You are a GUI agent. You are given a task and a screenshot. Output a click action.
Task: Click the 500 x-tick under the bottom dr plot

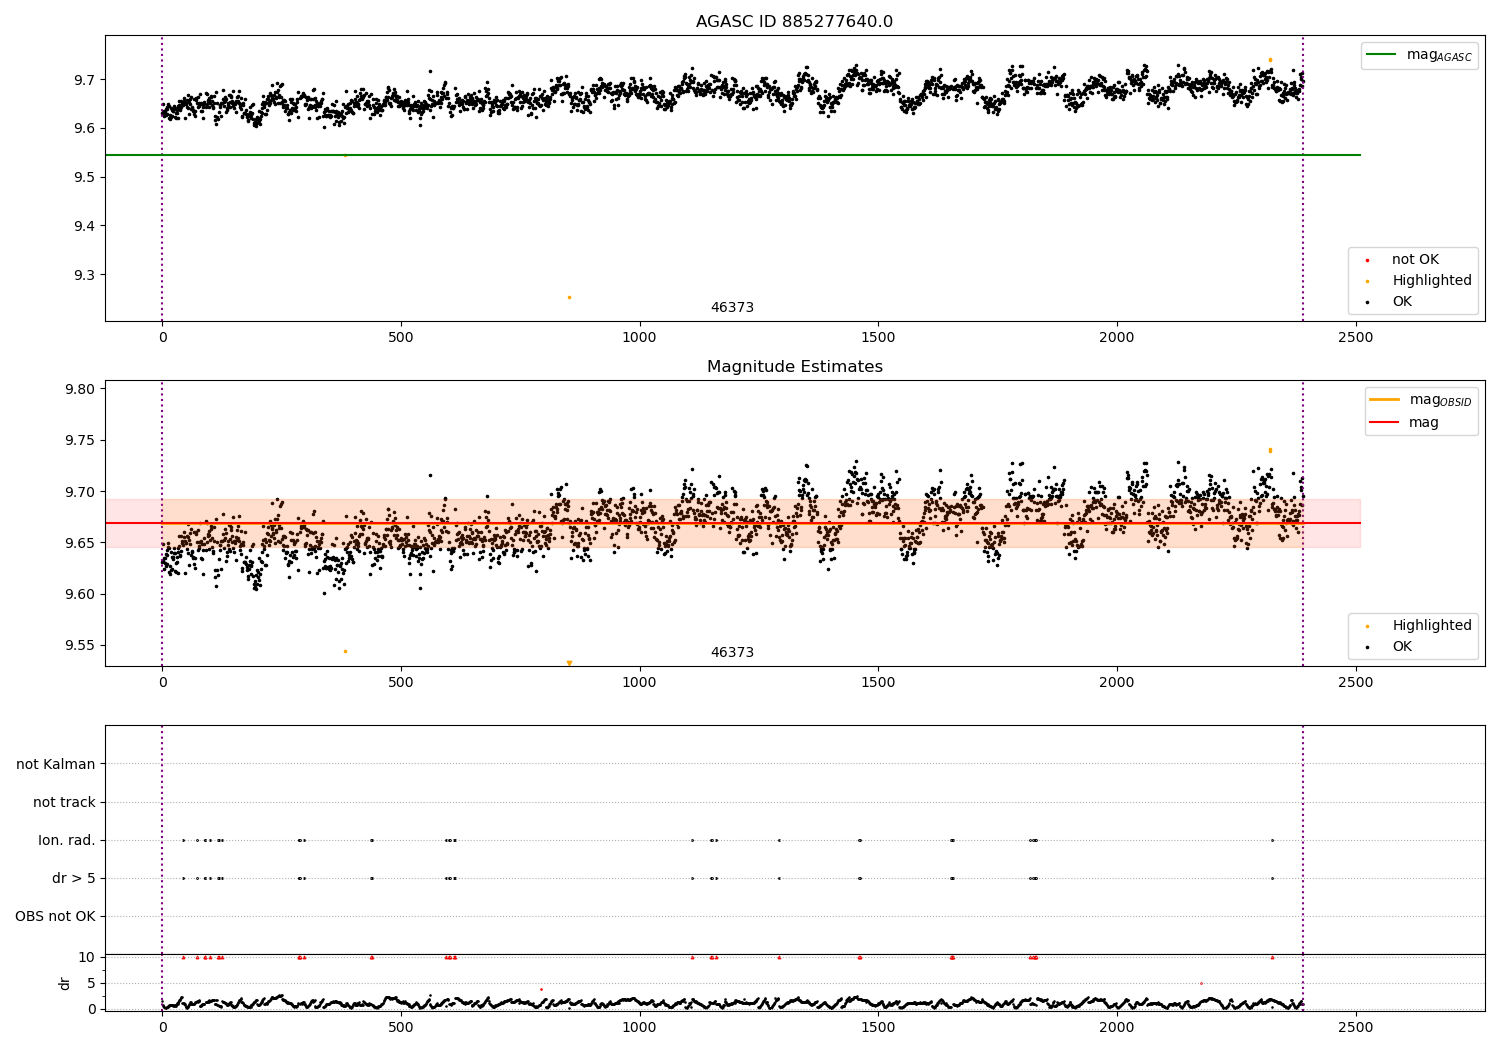tap(400, 1027)
